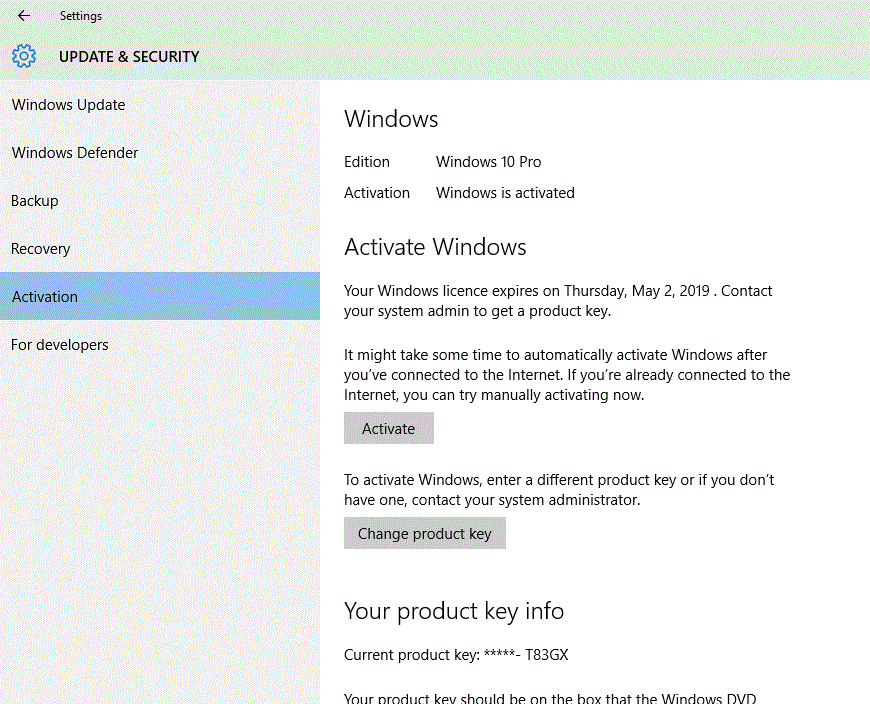This screenshot has height=704, width=870.
Task: Click the Settings gear icon
Action: point(24,56)
